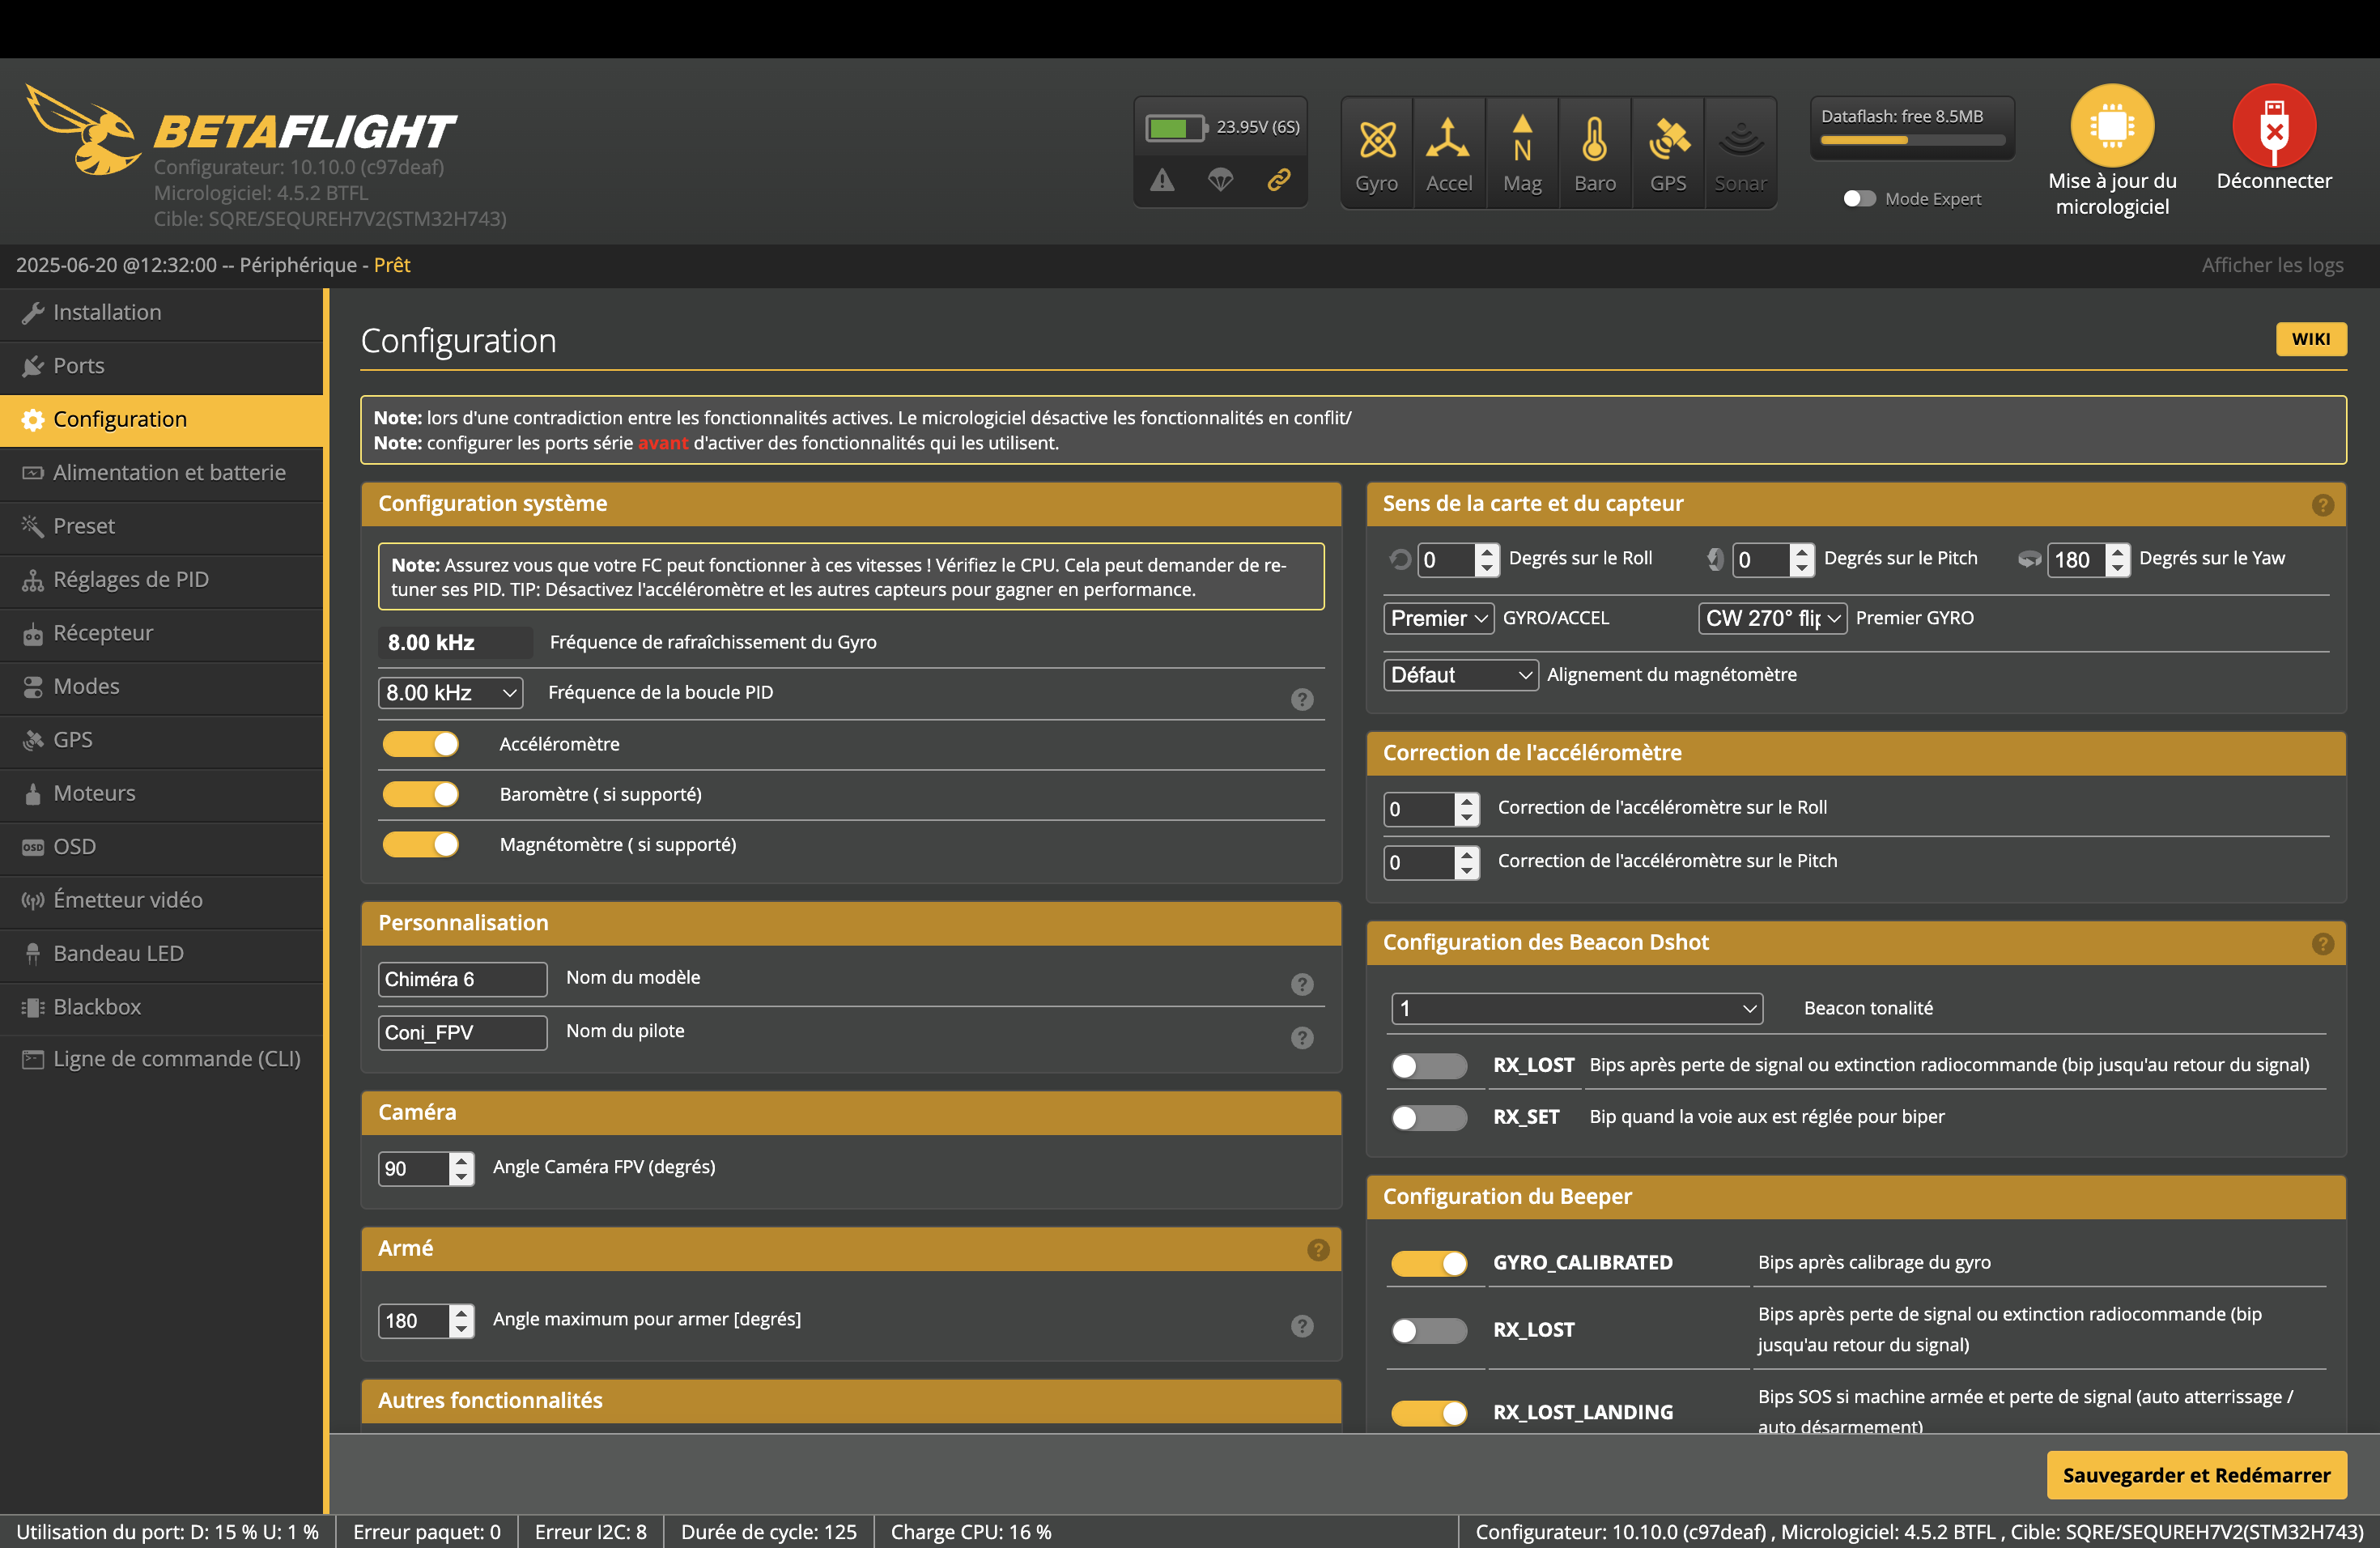This screenshot has width=2380, height=1548.
Task: Open PID loop frequency dropdown
Action: [450, 693]
